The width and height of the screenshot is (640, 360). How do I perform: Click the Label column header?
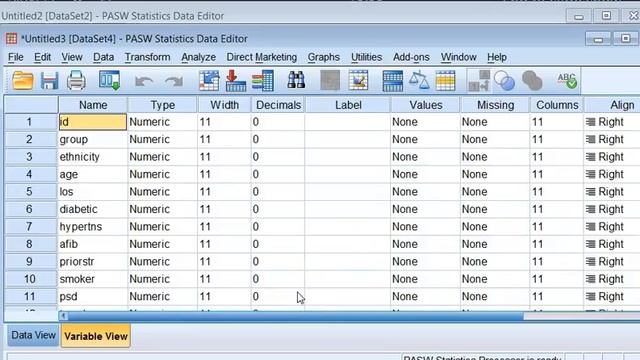coord(348,105)
